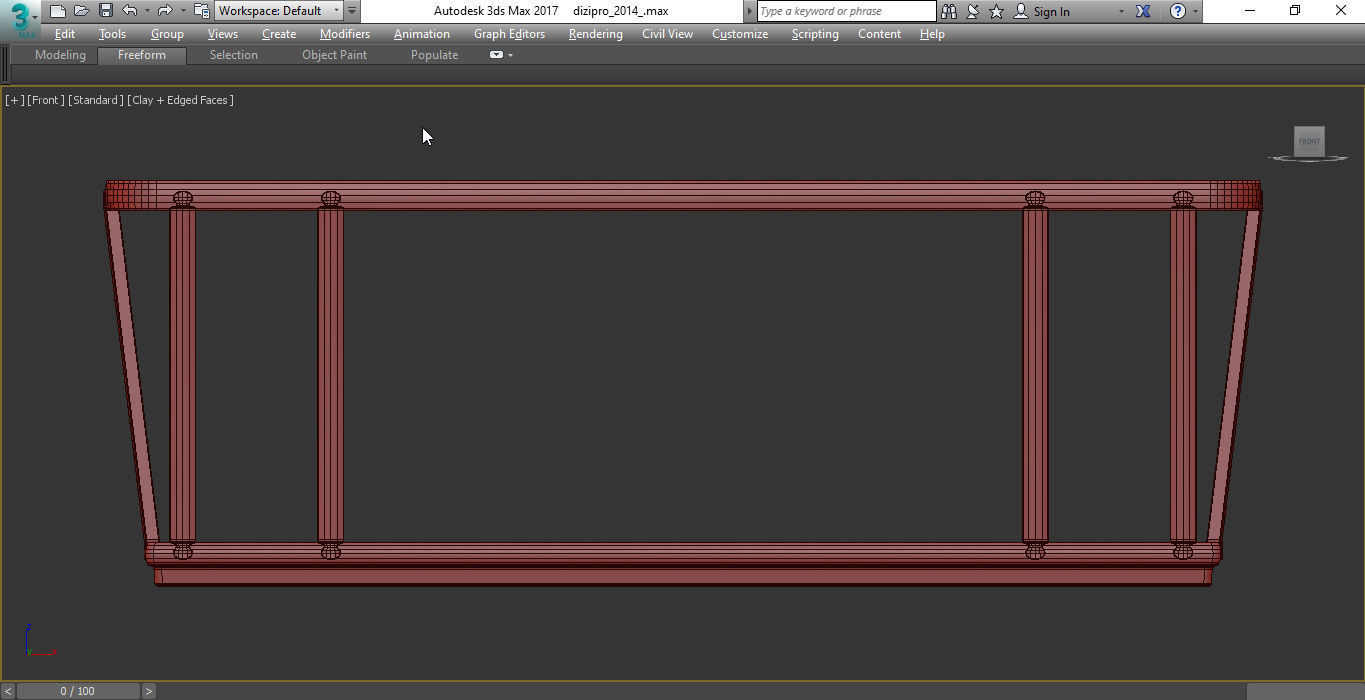Open the Tools menu
Viewport: 1365px width, 700px height.
(x=112, y=34)
